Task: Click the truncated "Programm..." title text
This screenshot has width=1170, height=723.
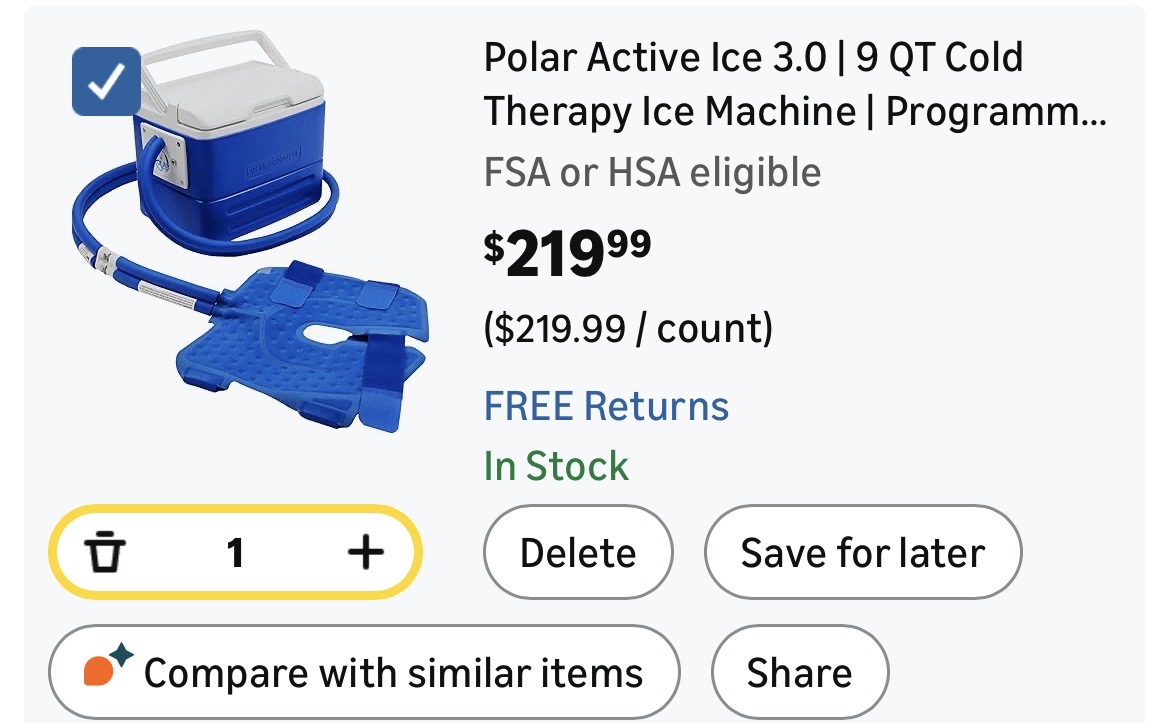Action: (x=996, y=112)
